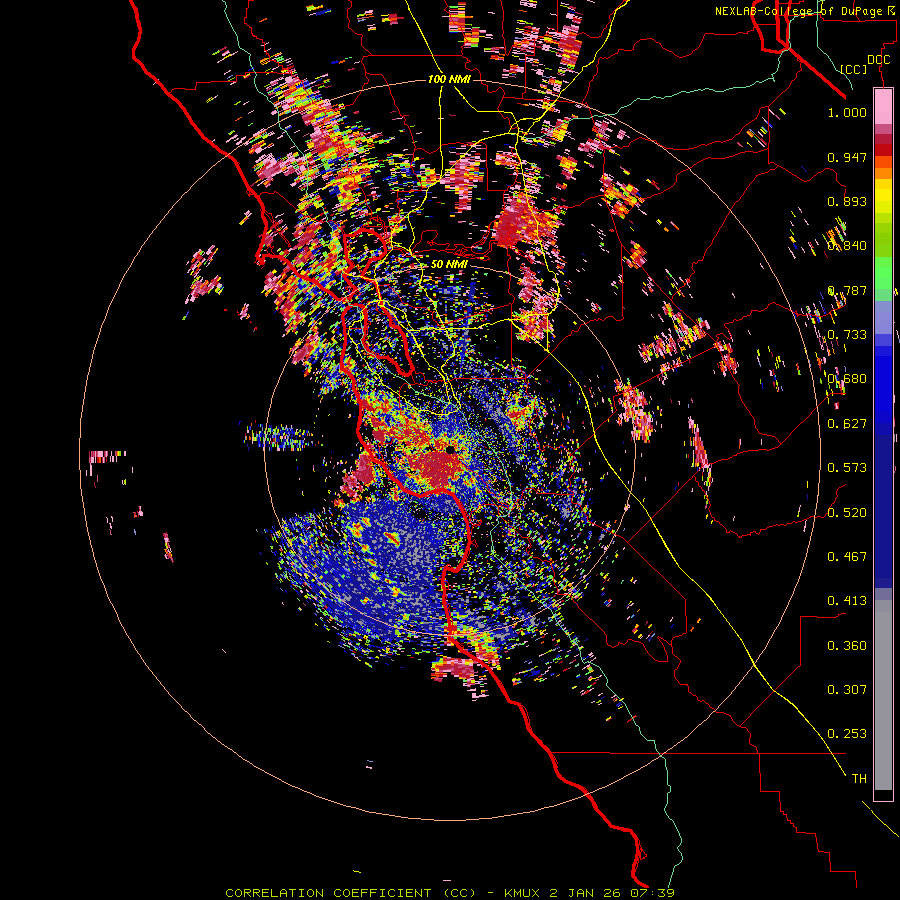
Task: Click the "KMUX" radar site identifier
Action: pos(524,893)
